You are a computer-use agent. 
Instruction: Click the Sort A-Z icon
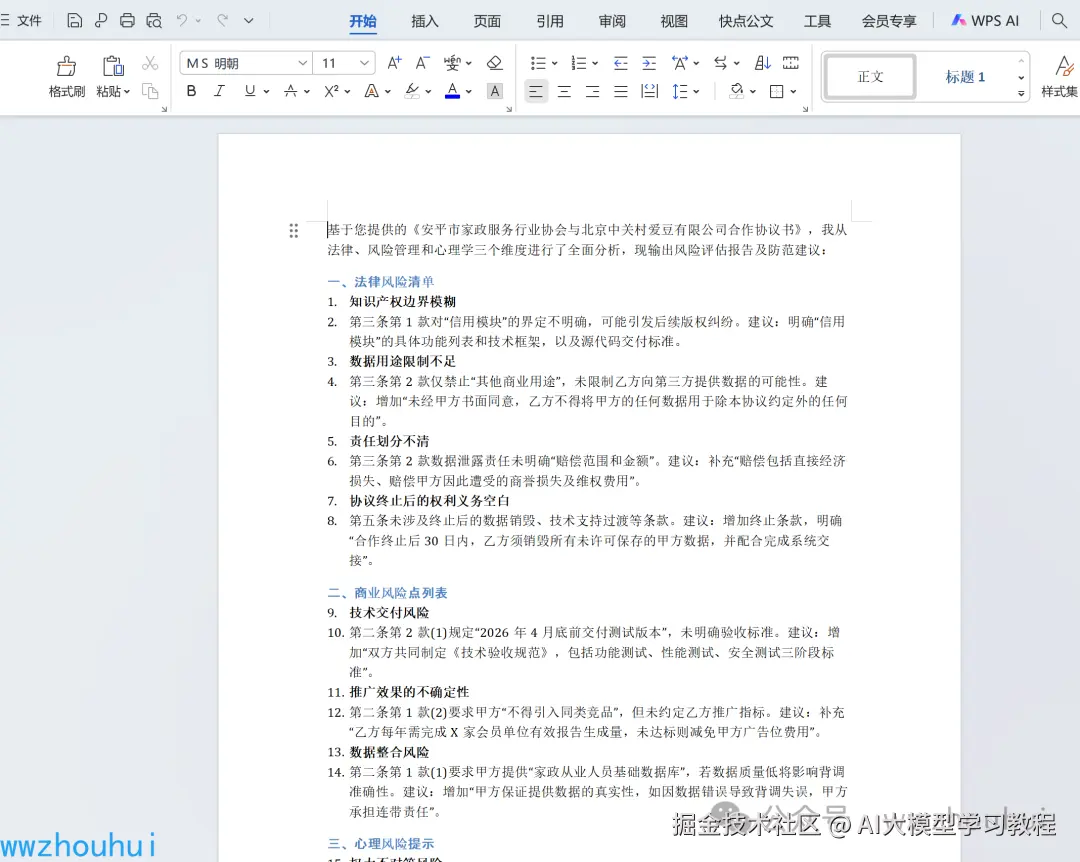click(x=762, y=63)
